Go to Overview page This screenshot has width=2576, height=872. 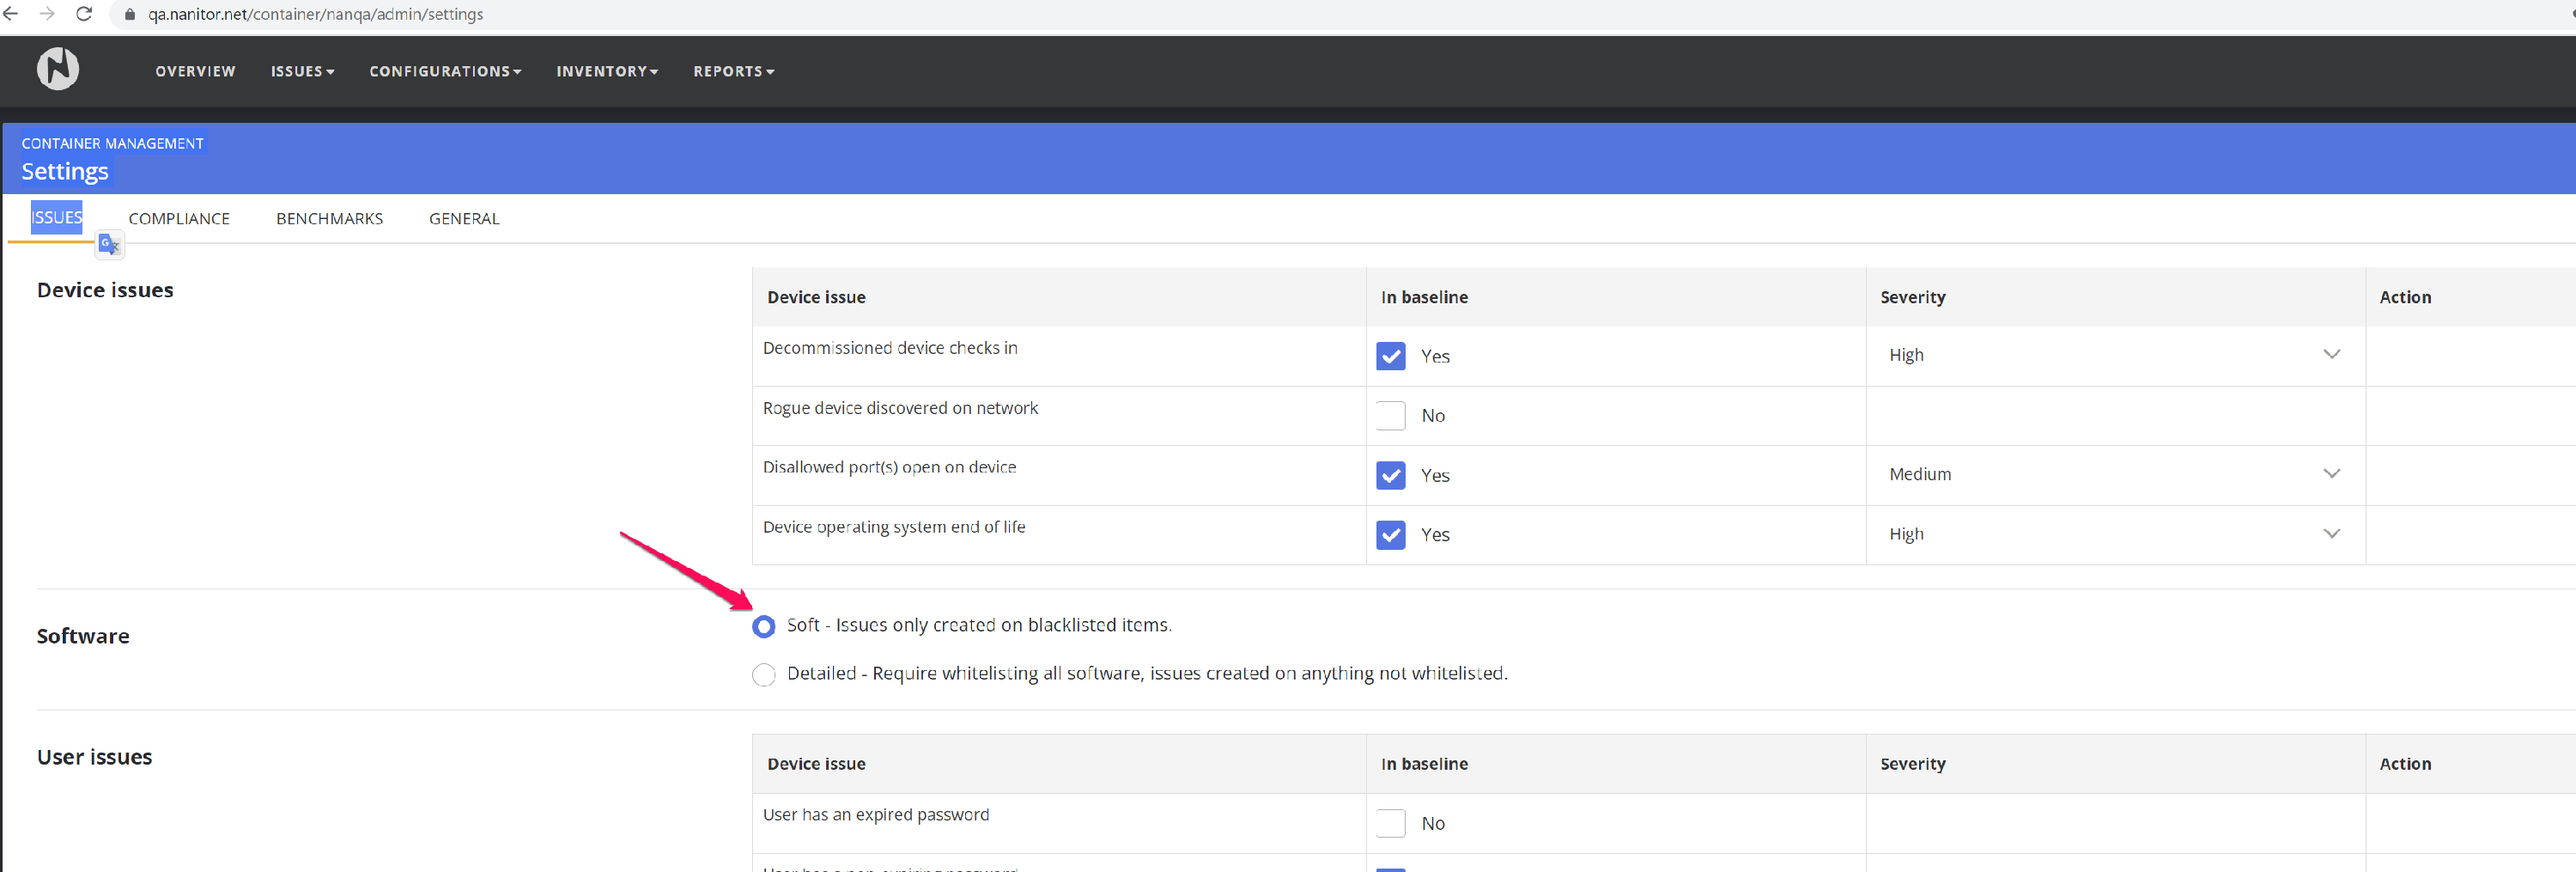coord(195,71)
